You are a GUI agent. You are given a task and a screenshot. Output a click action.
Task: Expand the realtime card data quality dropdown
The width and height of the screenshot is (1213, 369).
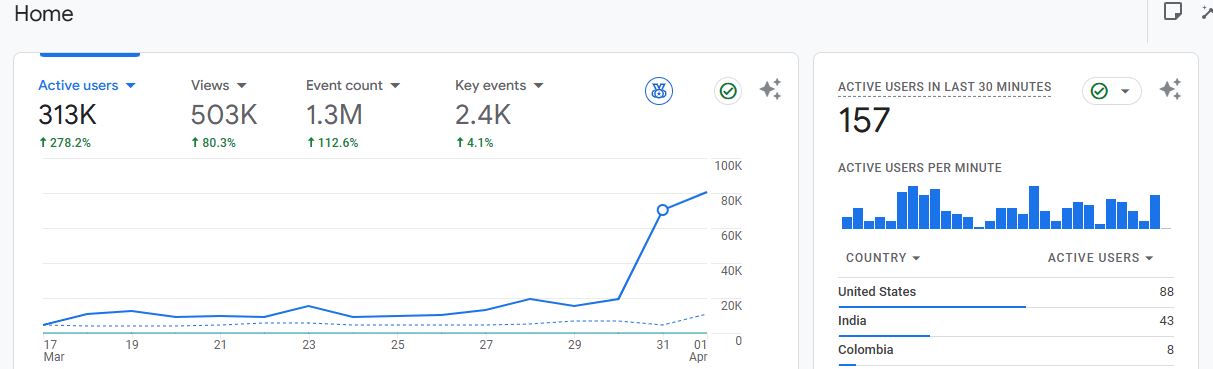pos(1112,91)
